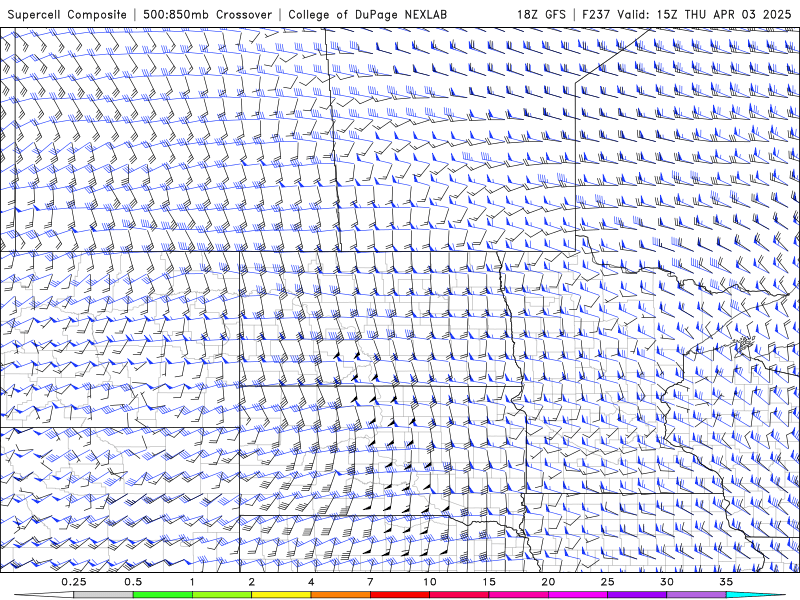Click the "College of DuPage NEXLAB" label

[367, 15]
